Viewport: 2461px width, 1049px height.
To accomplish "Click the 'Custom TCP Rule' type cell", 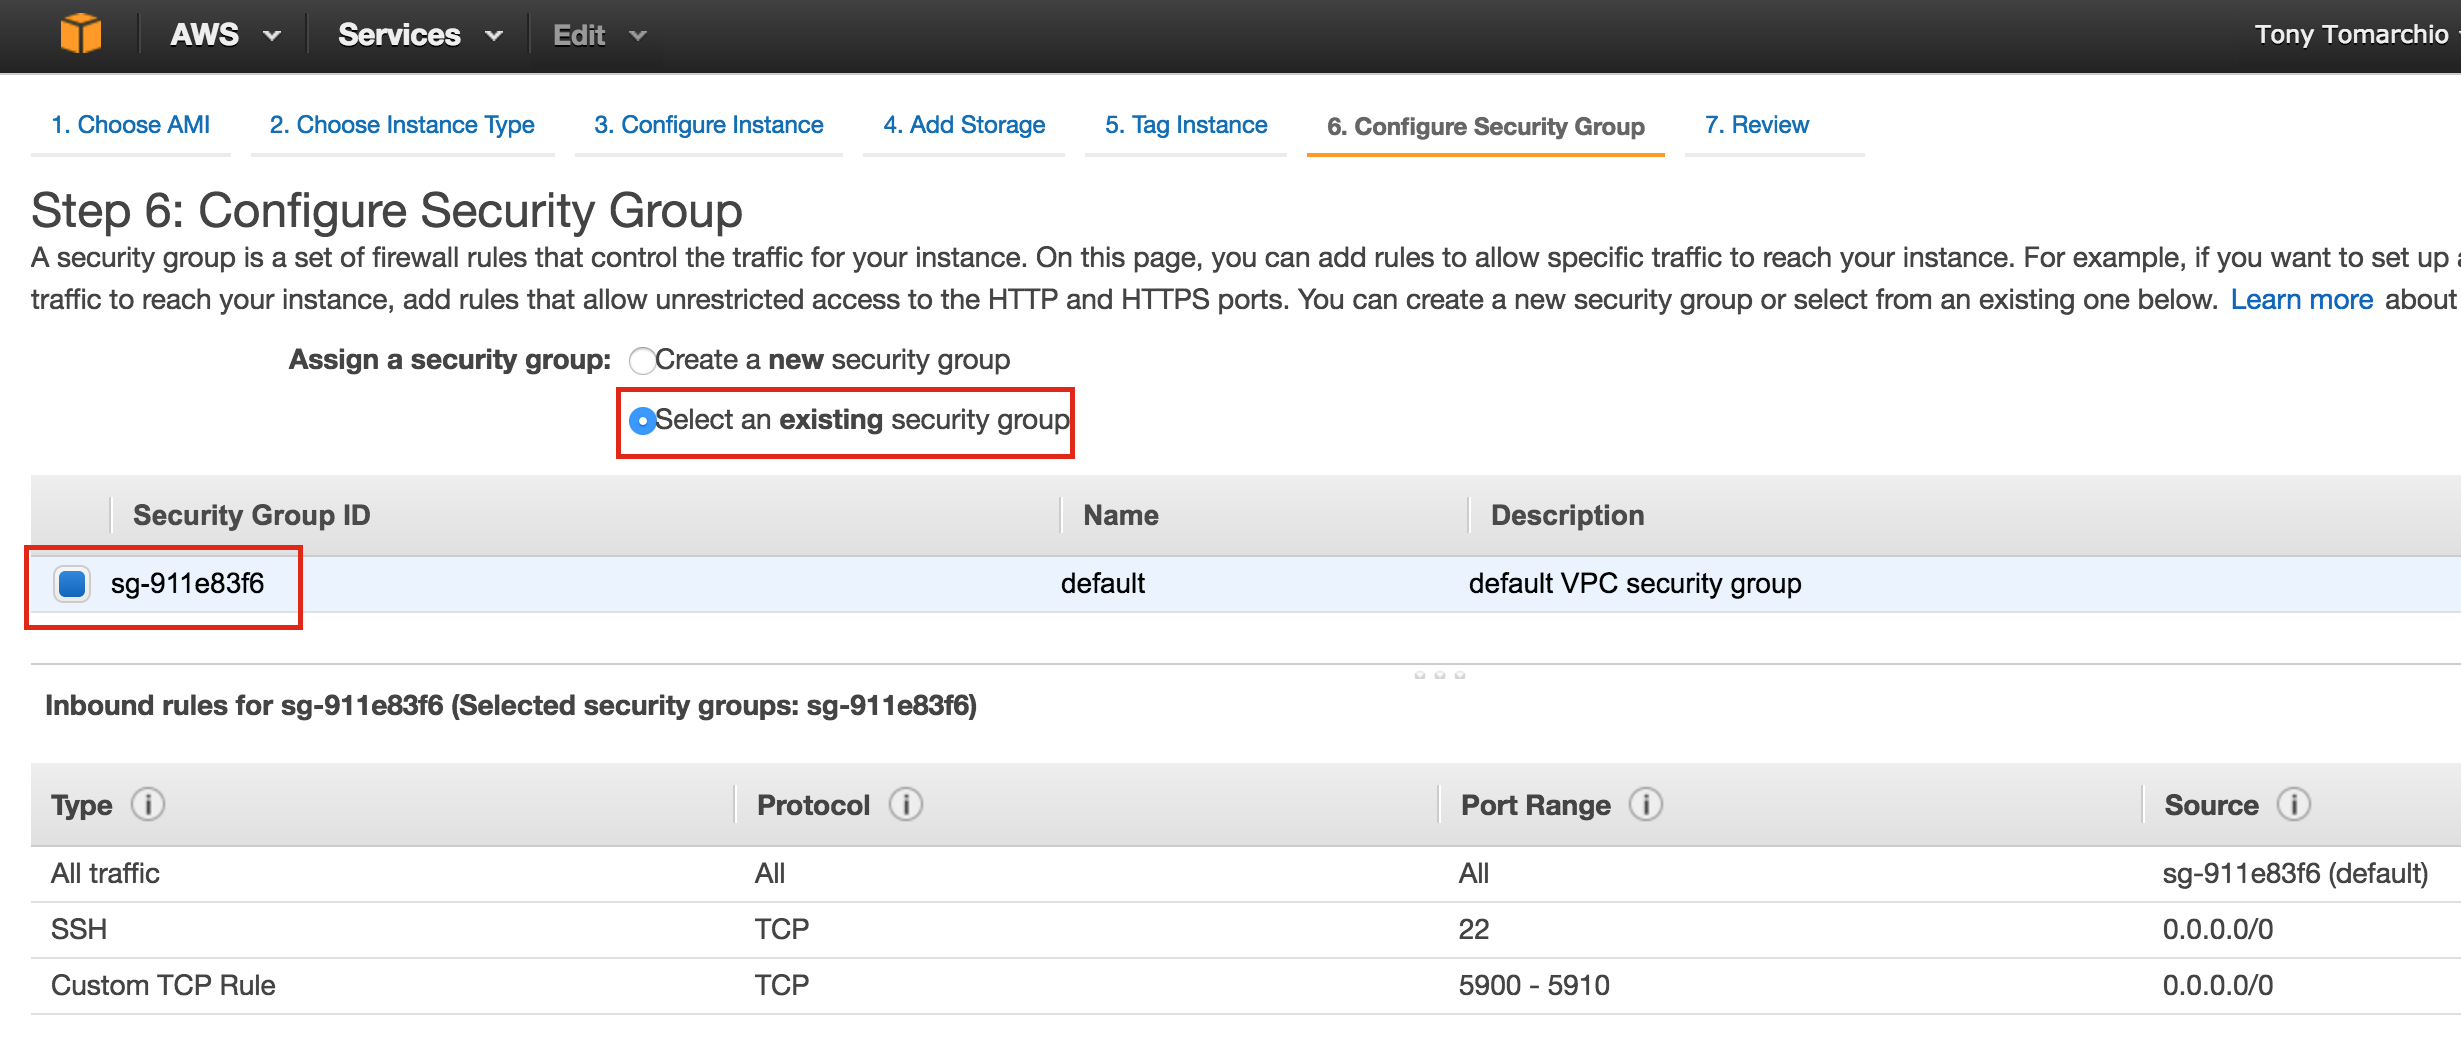I will click(x=163, y=985).
